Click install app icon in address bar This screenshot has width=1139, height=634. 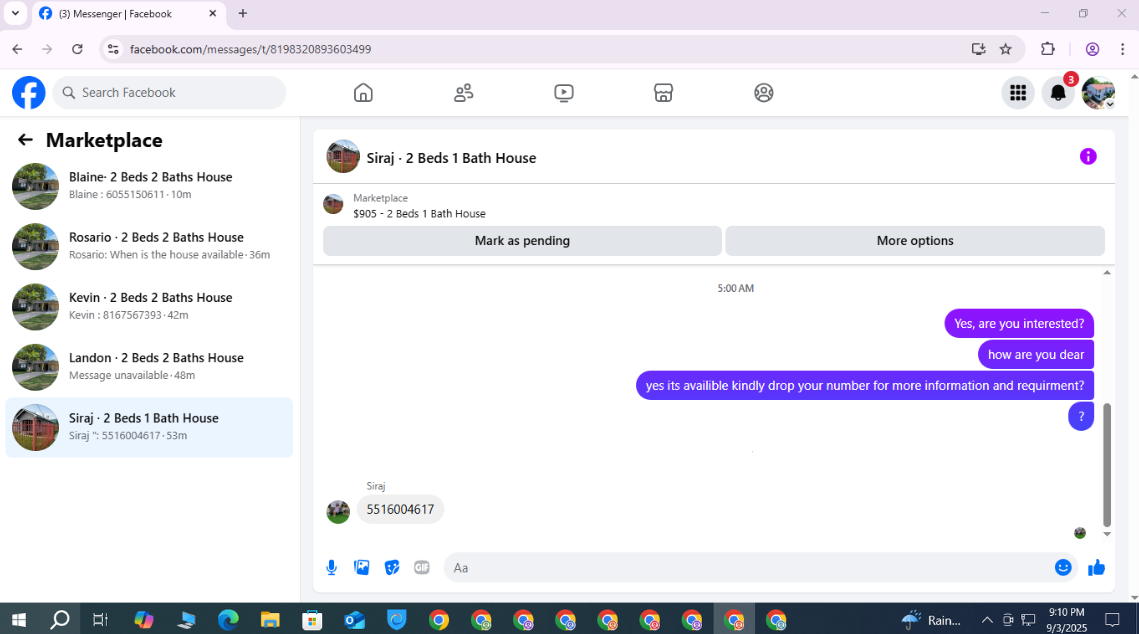coord(978,49)
